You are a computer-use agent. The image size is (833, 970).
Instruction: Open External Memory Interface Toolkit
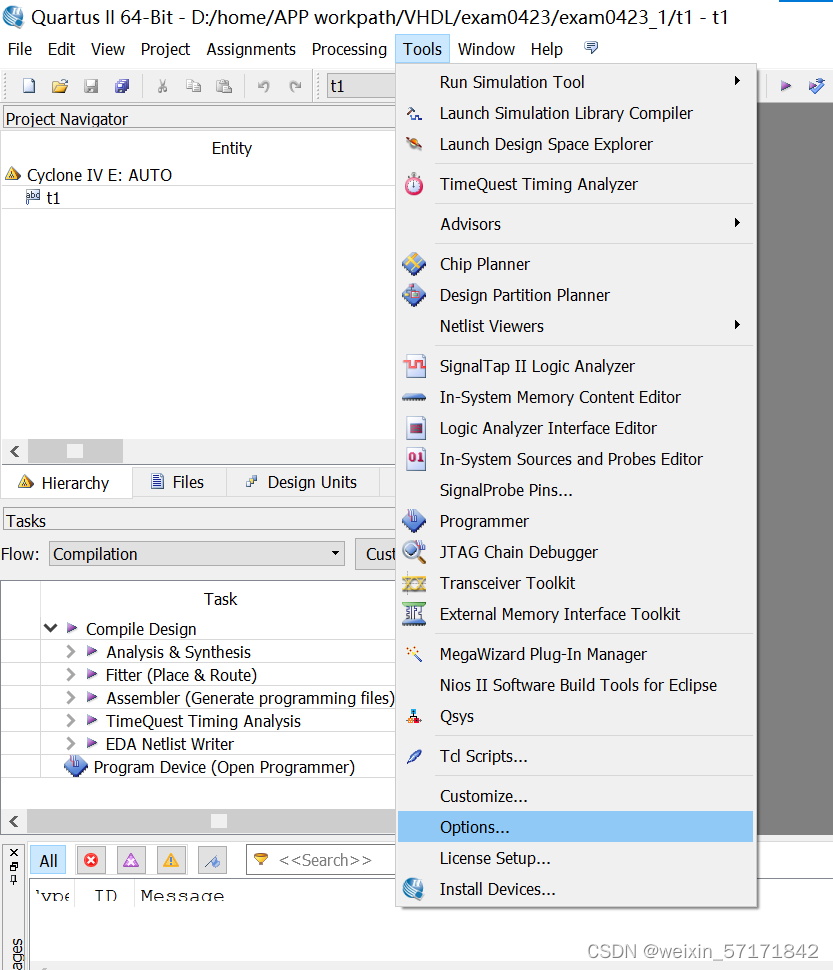[575, 614]
